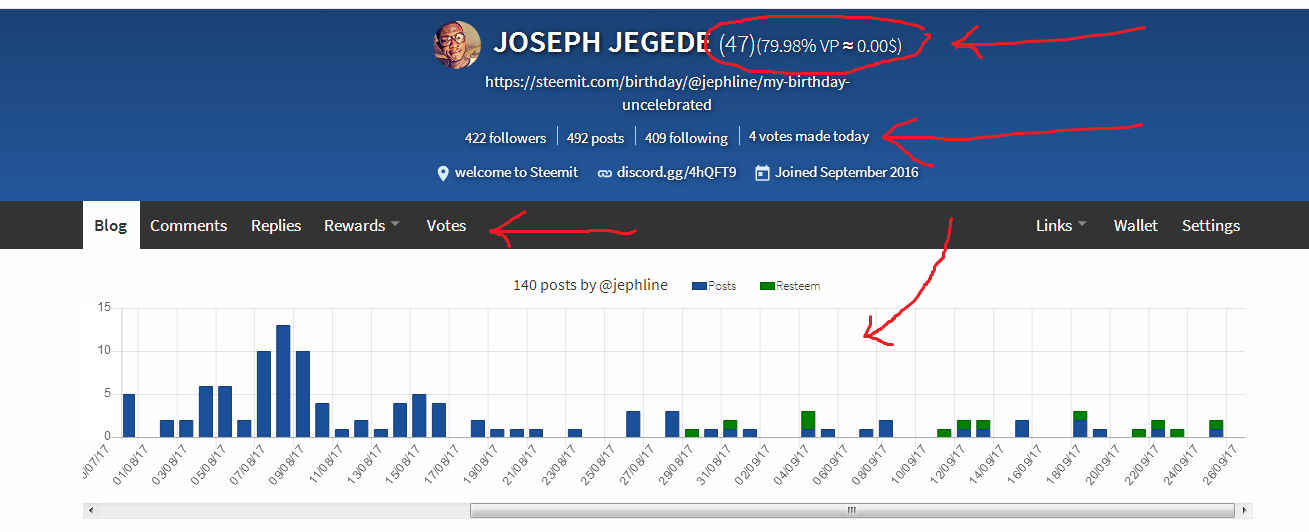Open the Replies tab

pos(276,225)
